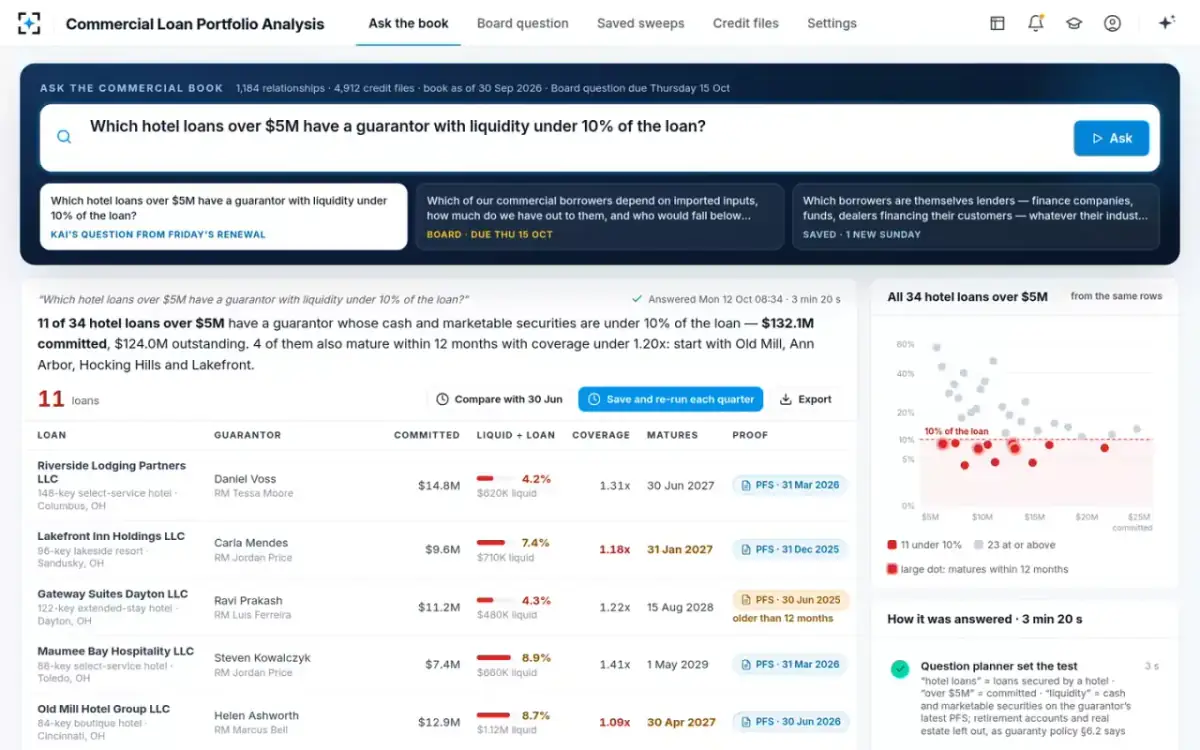
Task: Sort by the LOAN column header
Action: (x=52, y=435)
